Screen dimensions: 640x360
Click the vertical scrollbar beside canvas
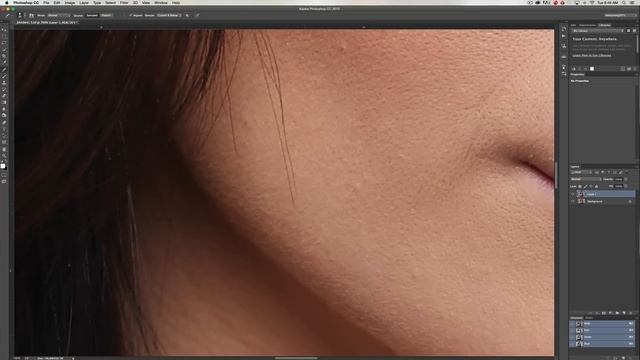(x=556, y=175)
